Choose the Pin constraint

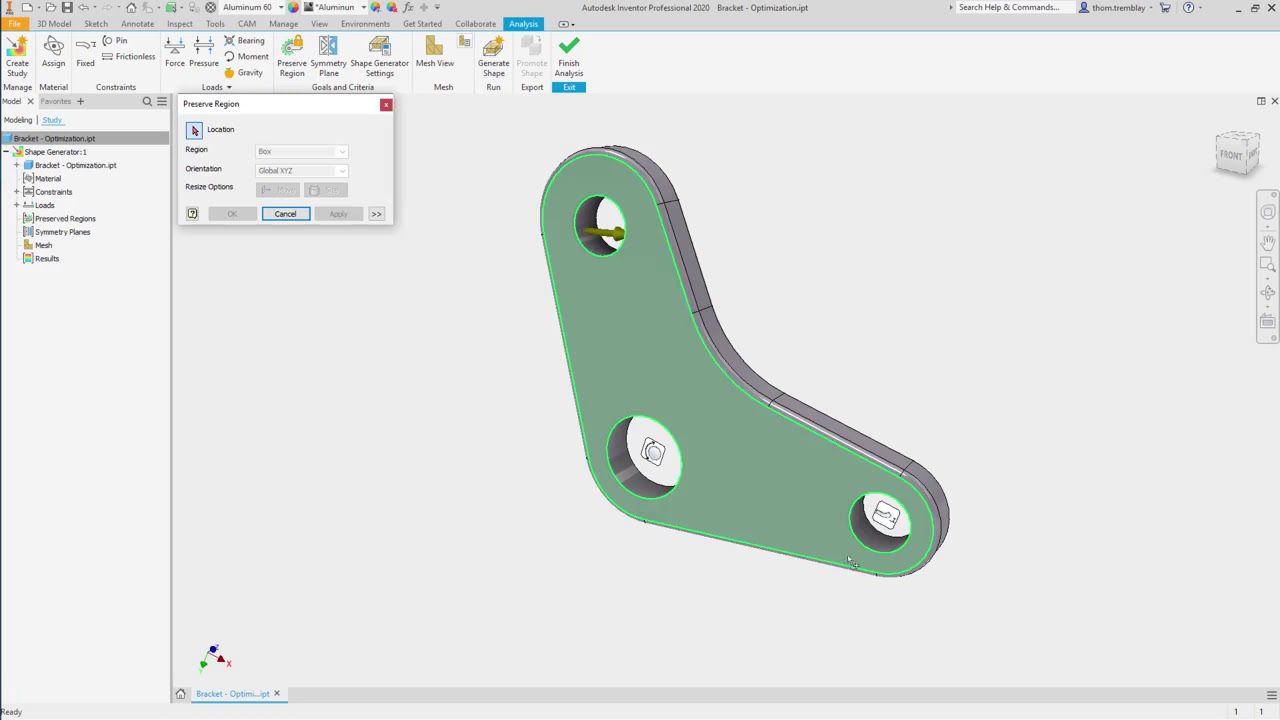(x=115, y=41)
